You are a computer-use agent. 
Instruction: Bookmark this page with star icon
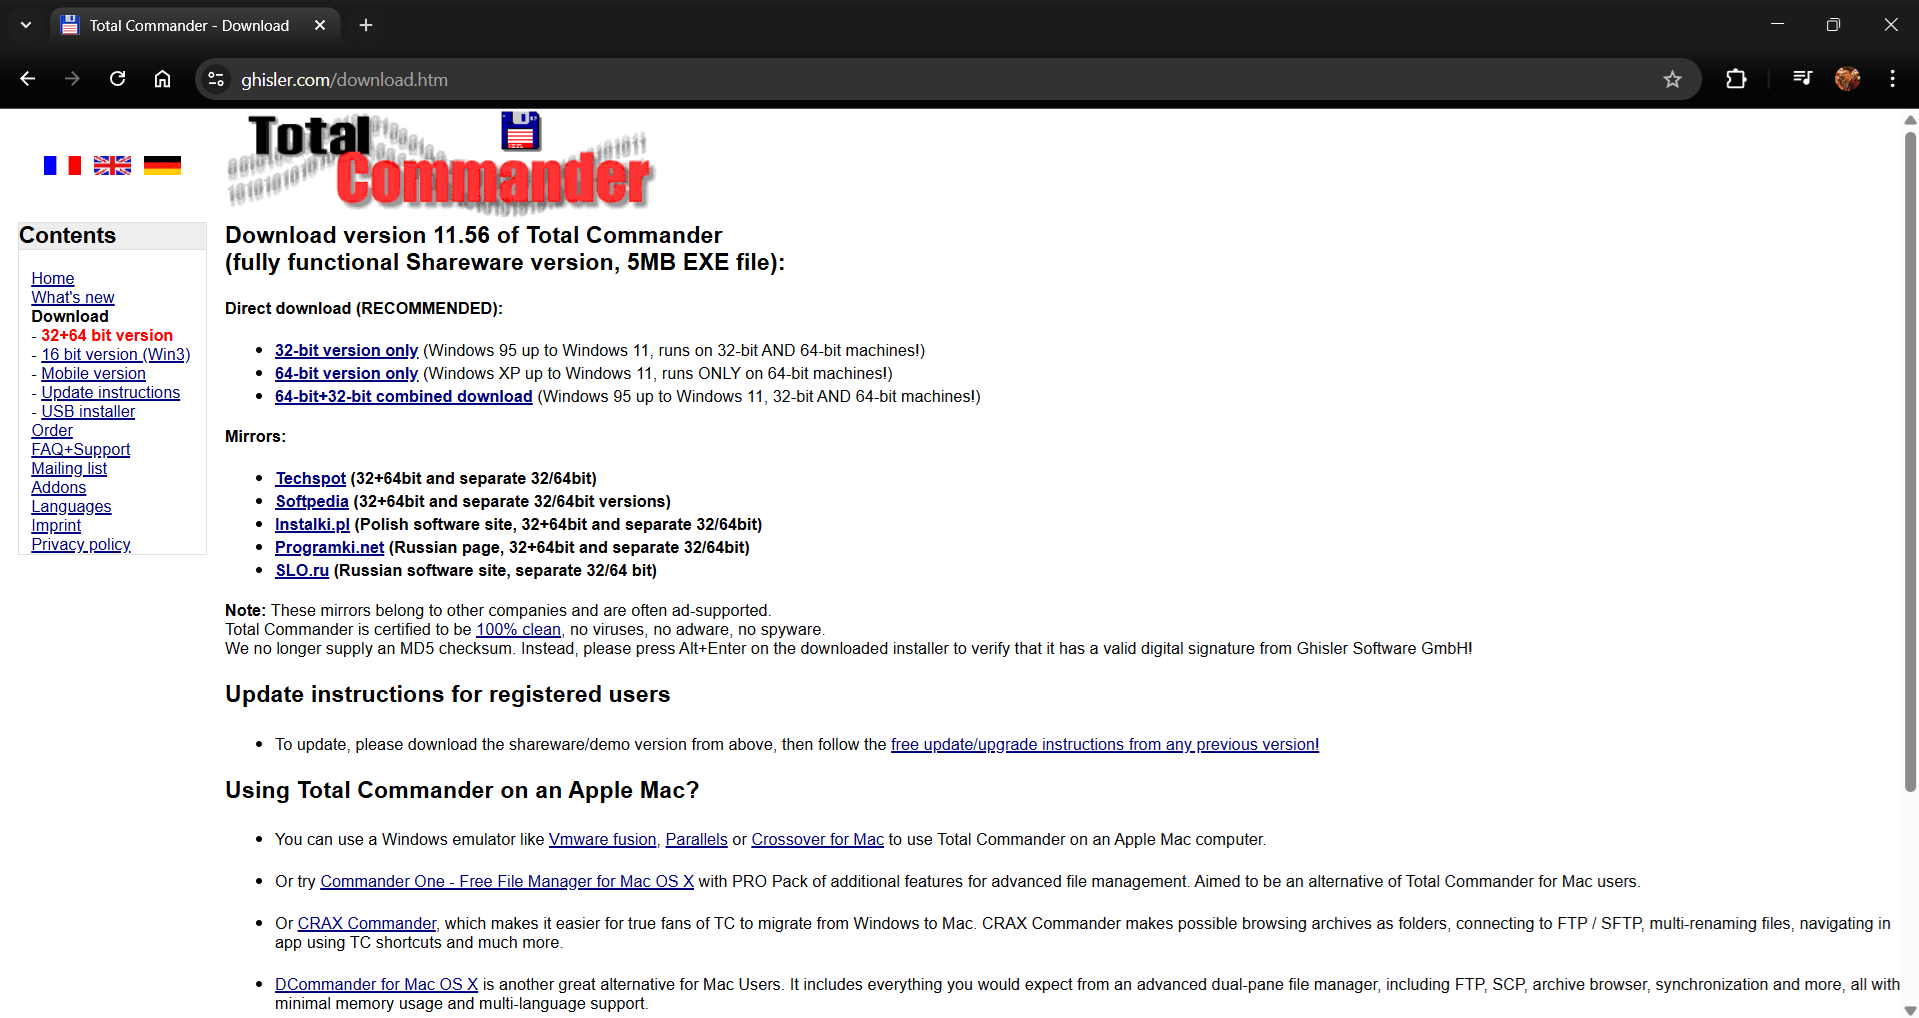[1672, 79]
